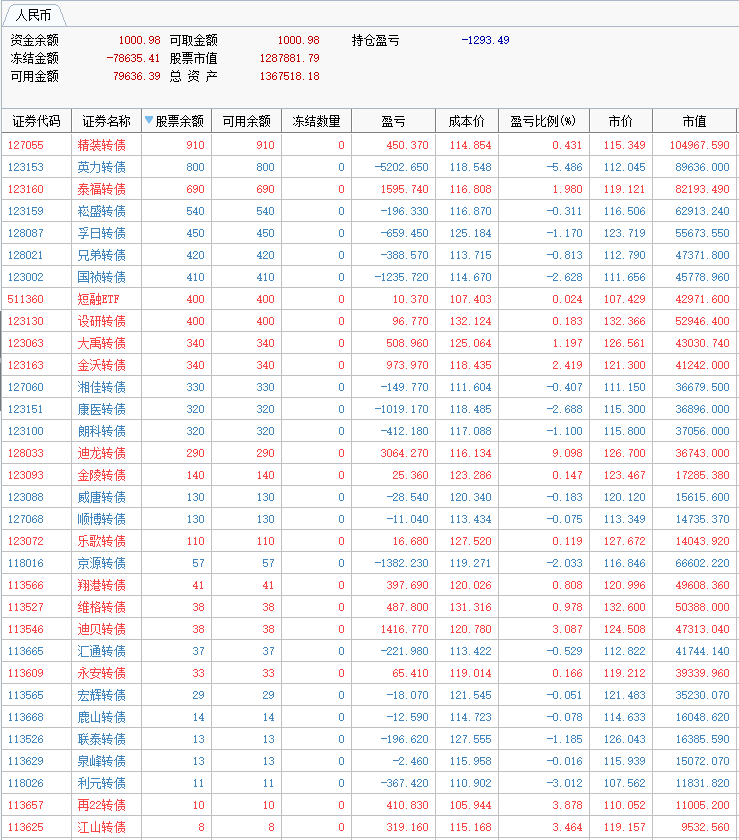Select the 汇通转债 holding
This screenshot has width=739, height=840.
[x=101, y=651]
